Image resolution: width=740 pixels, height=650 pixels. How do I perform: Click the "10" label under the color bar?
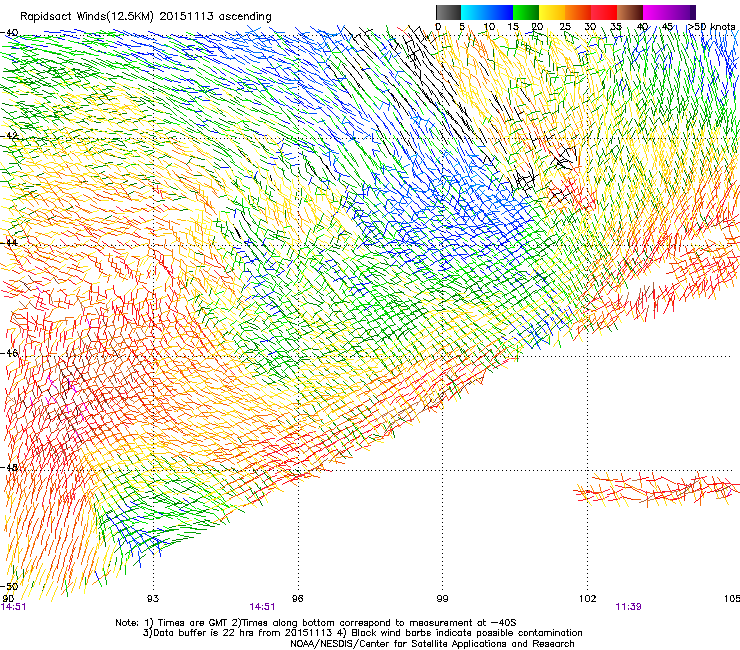tap(489, 26)
